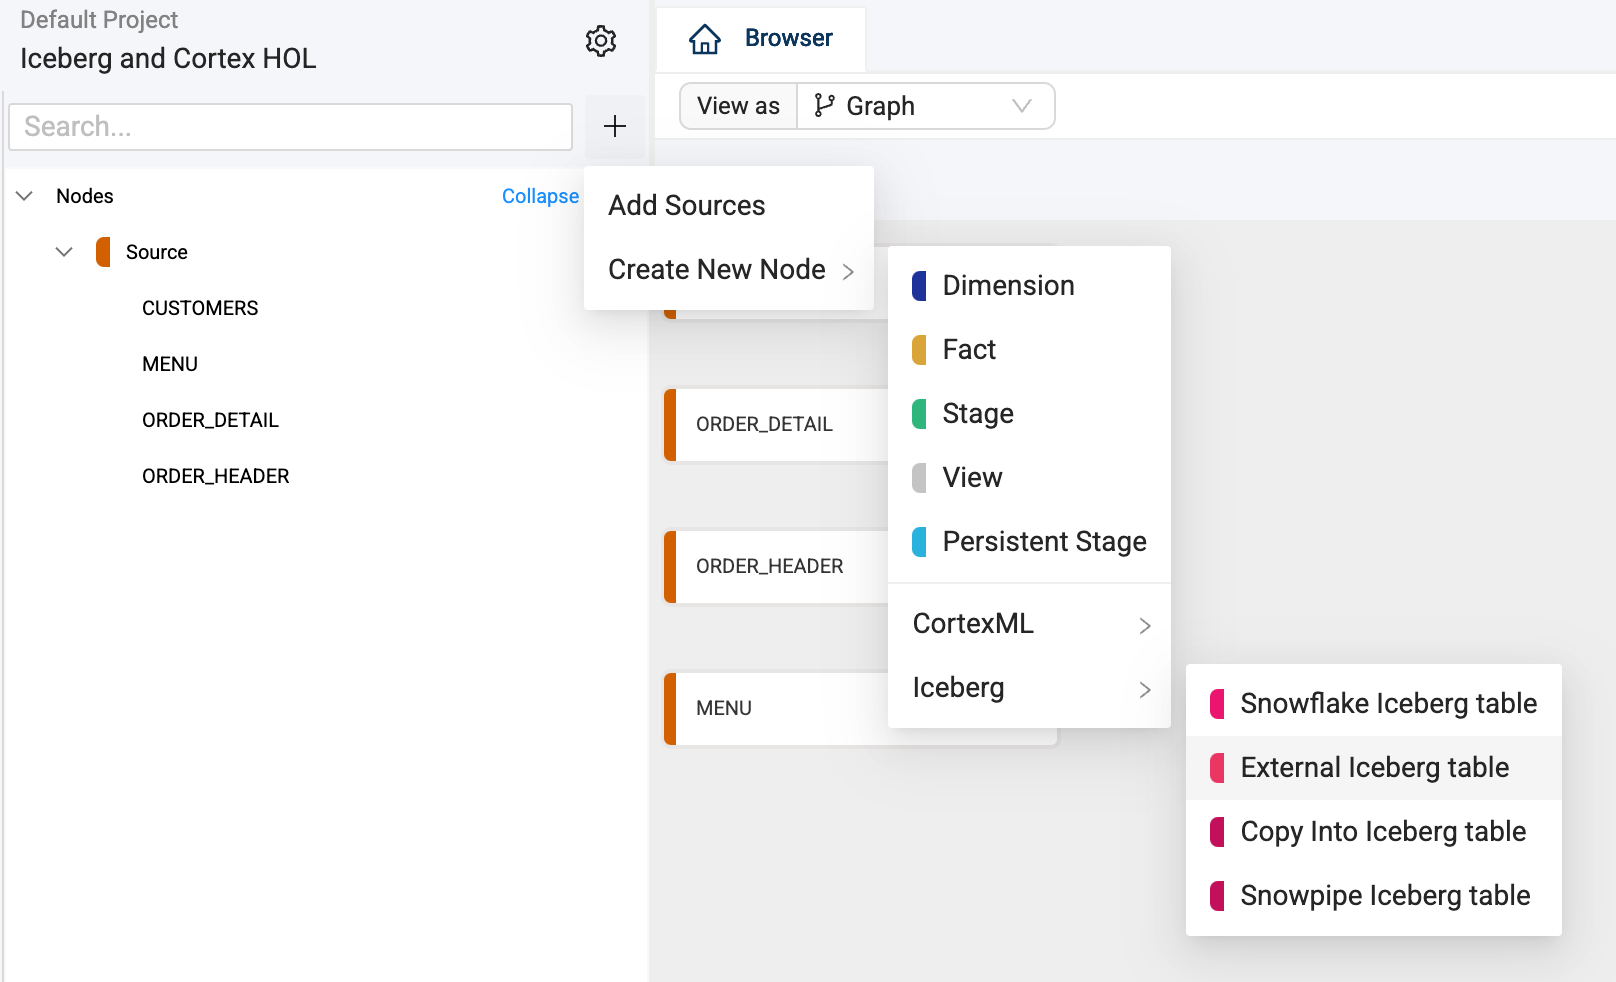Viewport: 1616px width, 982px height.
Task: Open project settings gear icon
Action: [x=601, y=41]
